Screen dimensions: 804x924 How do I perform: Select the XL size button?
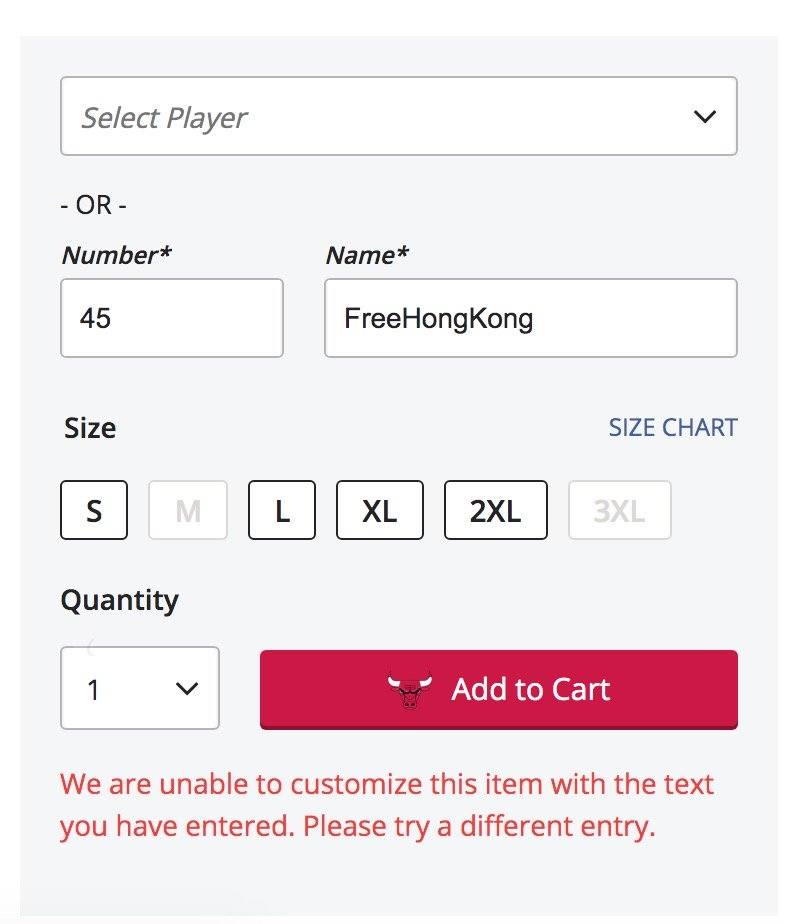380,511
